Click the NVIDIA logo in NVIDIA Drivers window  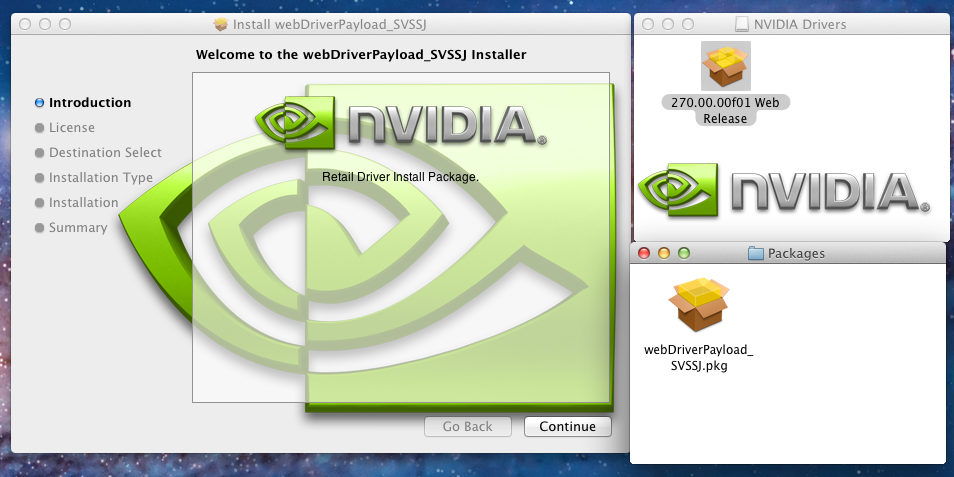point(784,189)
